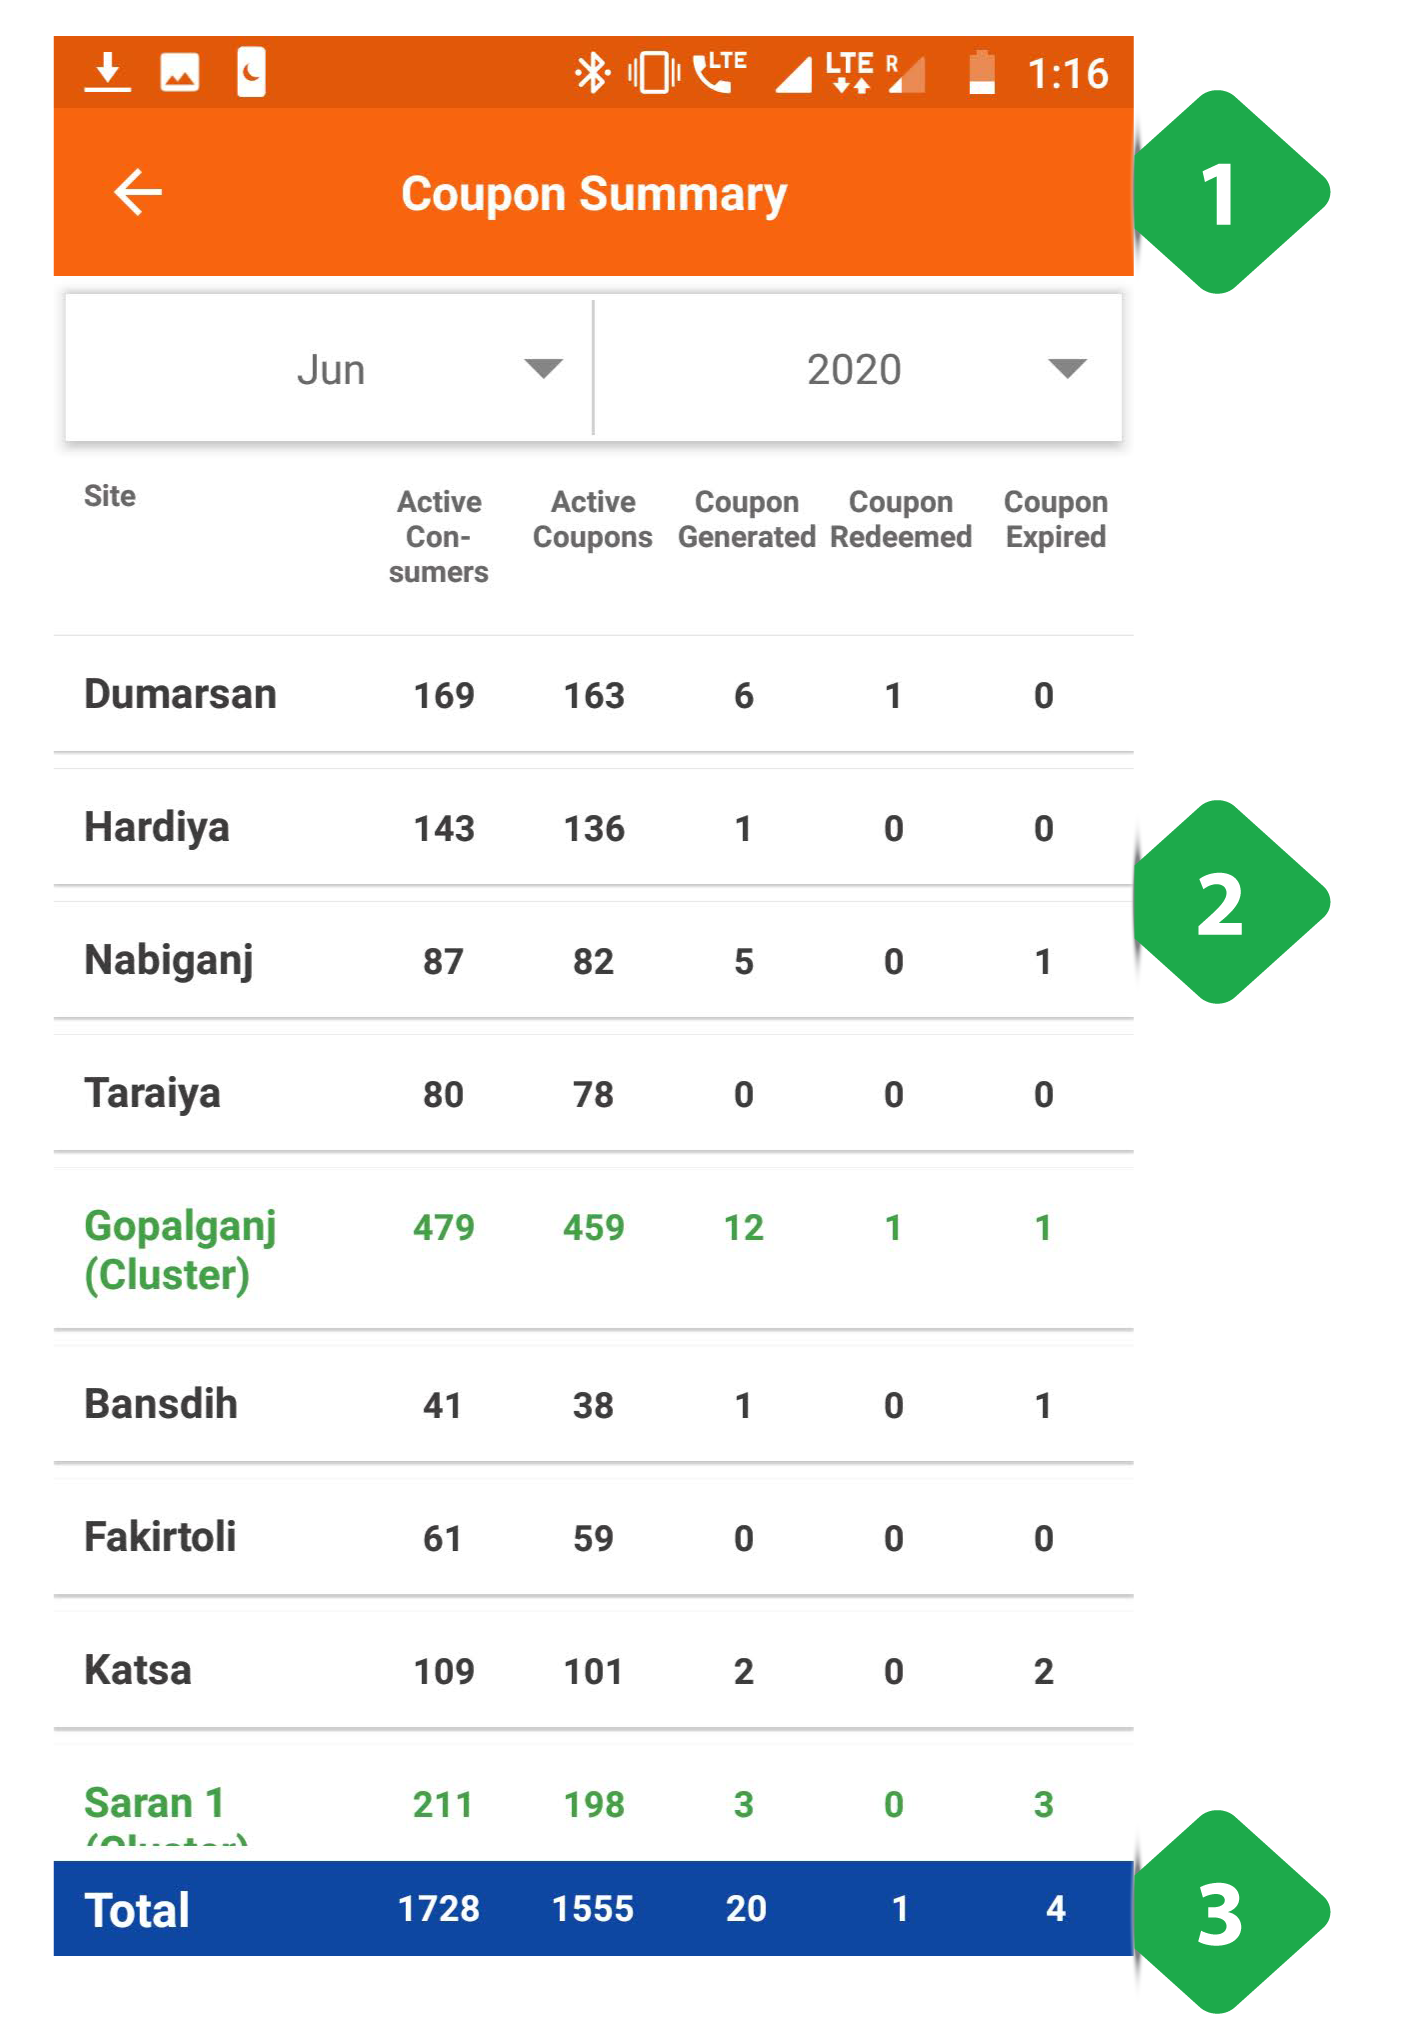Viewport: 1405px width, 2042px height.
Task: Open the Jun month dropdown
Action: pyautogui.click(x=329, y=368)
